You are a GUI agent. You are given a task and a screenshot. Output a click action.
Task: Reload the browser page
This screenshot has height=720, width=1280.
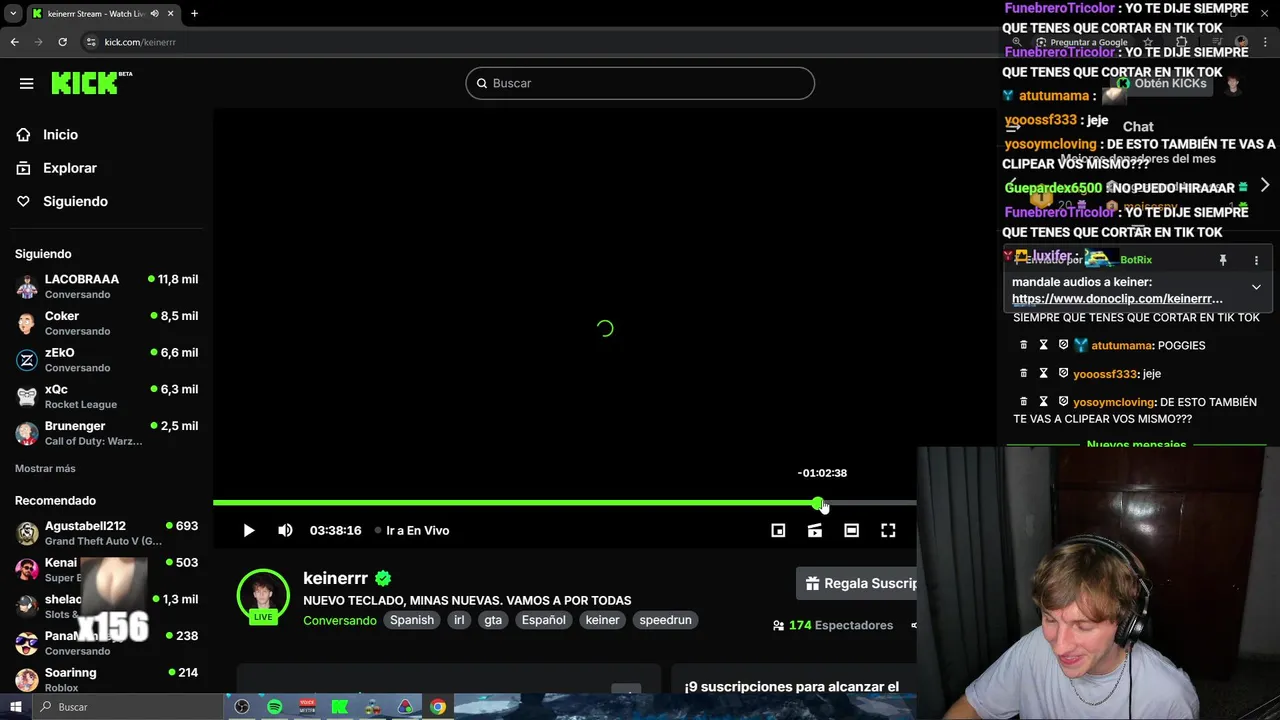tap(62, 42)
